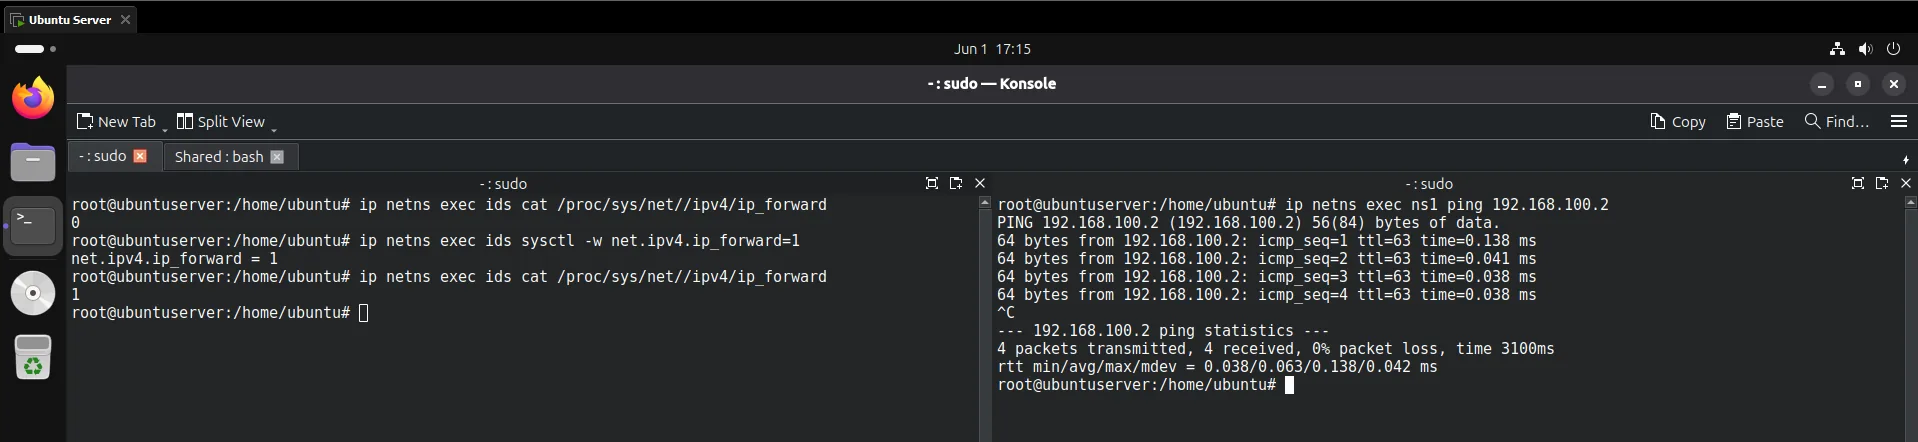The width and height of the screenshot is (1918, 442).
Task: Open the Activities overview pill
Action: [35, 49]
